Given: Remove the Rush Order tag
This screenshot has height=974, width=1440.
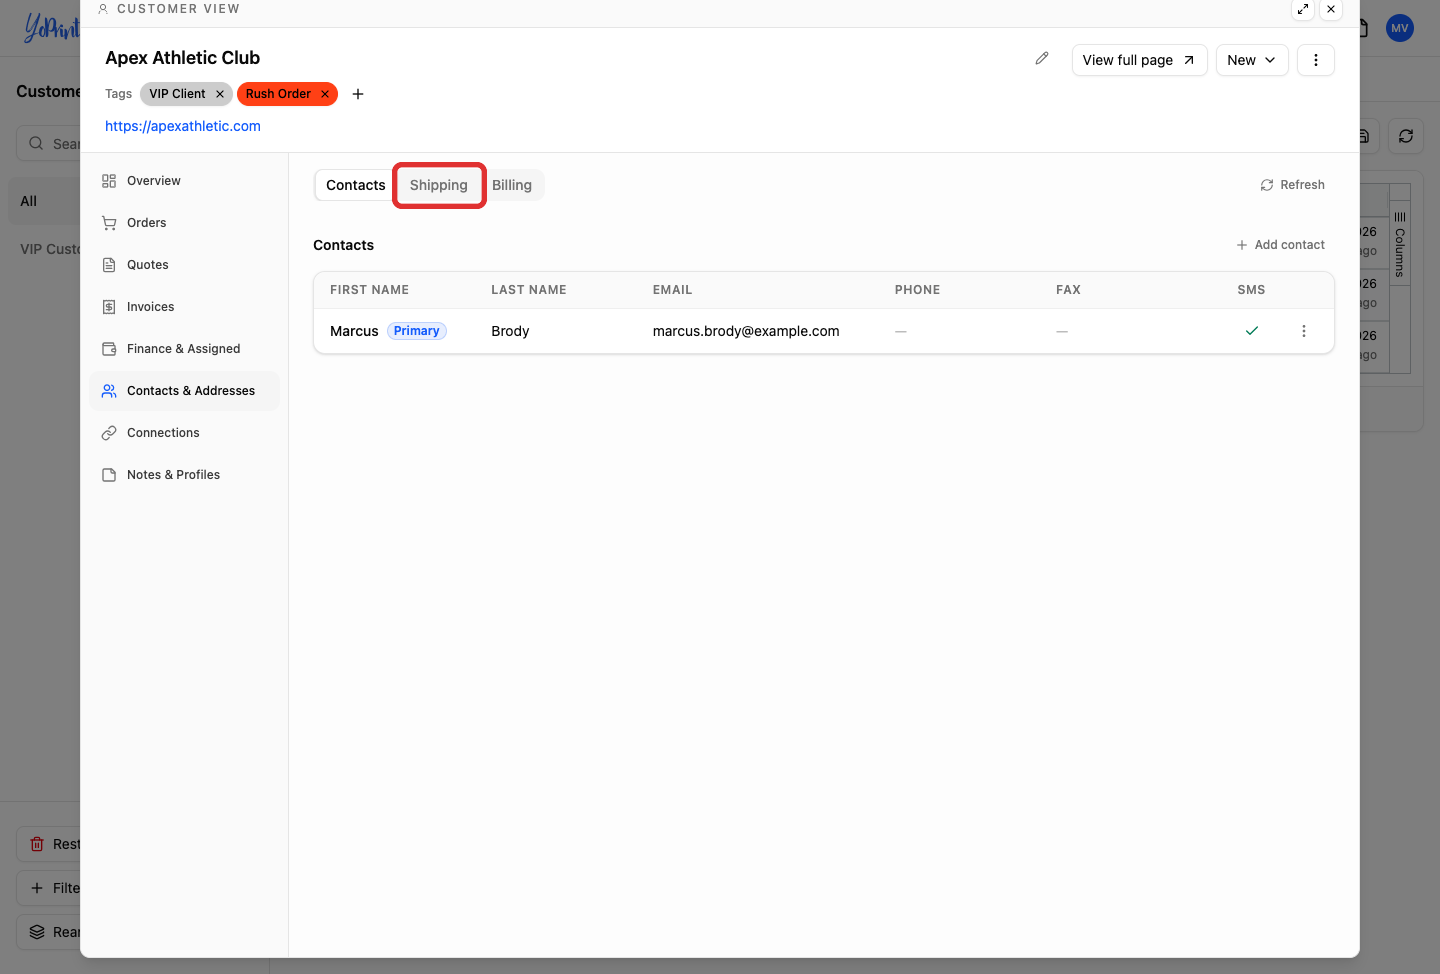Looking at the screenshot, I should 325,94.
